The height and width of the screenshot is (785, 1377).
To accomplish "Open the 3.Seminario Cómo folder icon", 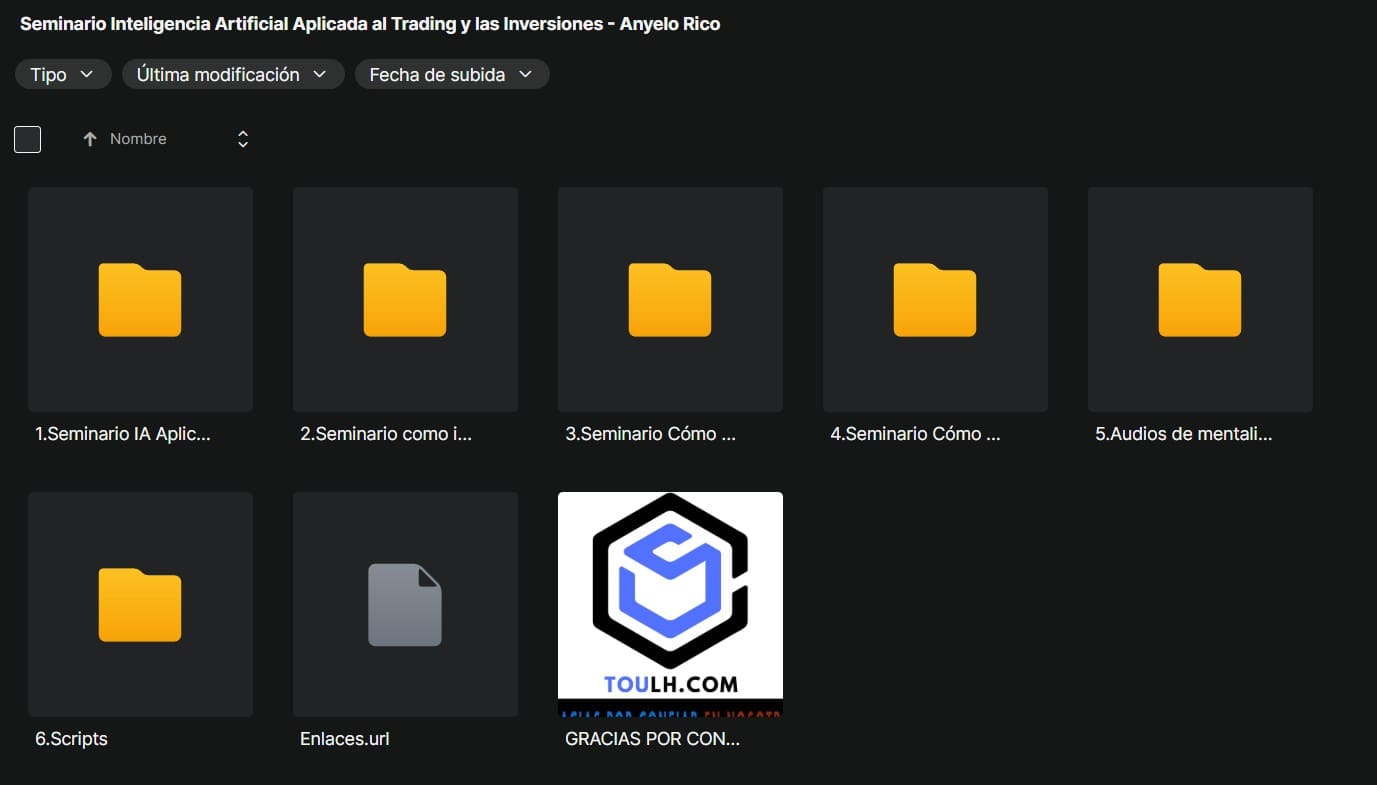I will point(670,300).
